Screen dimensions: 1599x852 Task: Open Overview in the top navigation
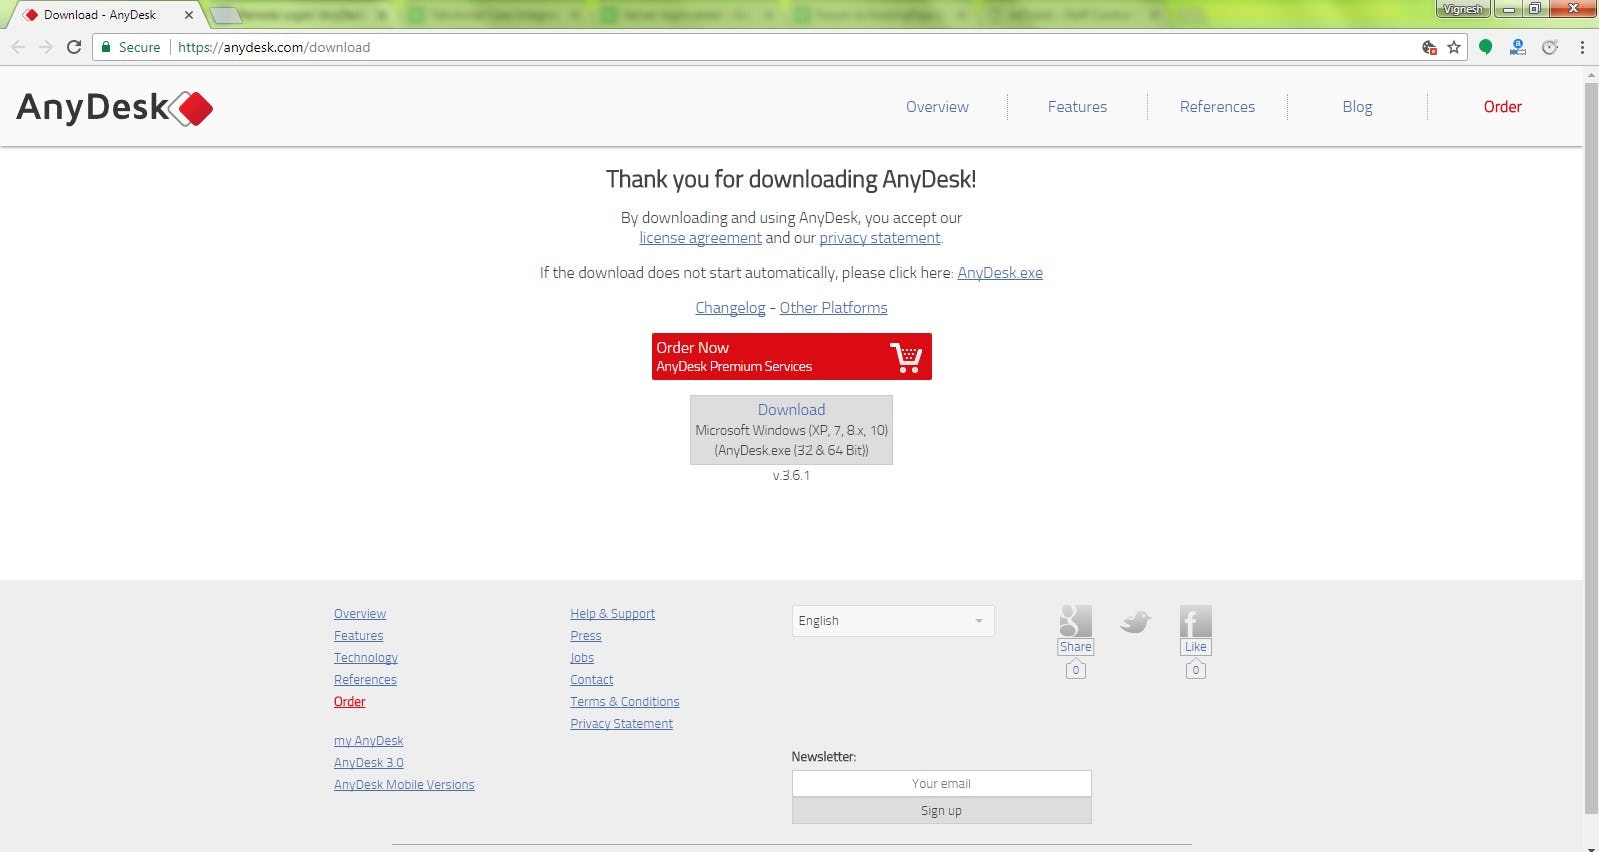point(937,107)
